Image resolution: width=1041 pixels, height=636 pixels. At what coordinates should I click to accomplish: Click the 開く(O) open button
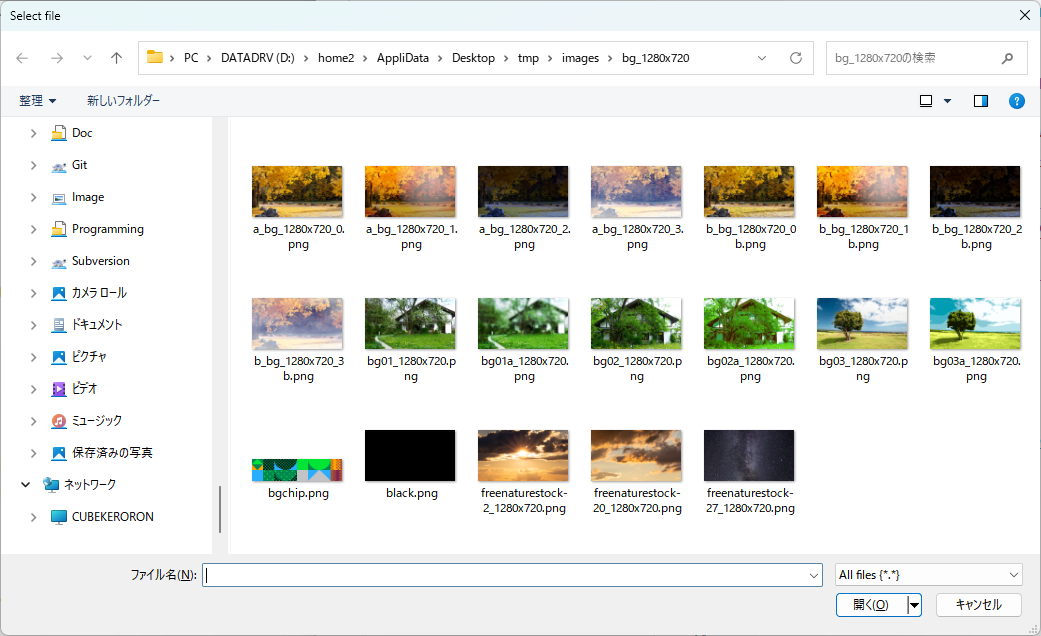pyautogui.click(x=870, y=605)
